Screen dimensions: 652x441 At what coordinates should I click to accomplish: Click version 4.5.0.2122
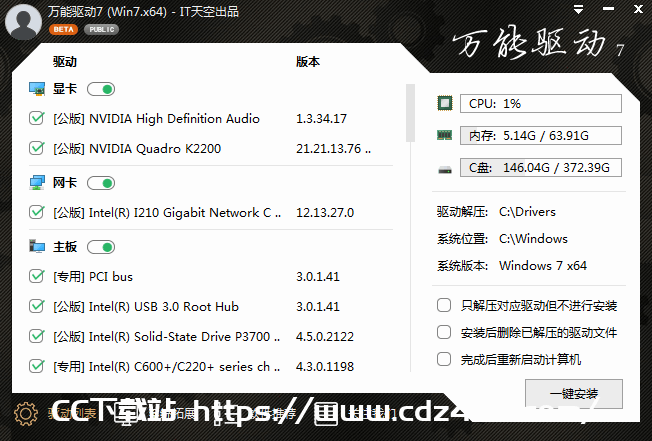click(325, 337)
